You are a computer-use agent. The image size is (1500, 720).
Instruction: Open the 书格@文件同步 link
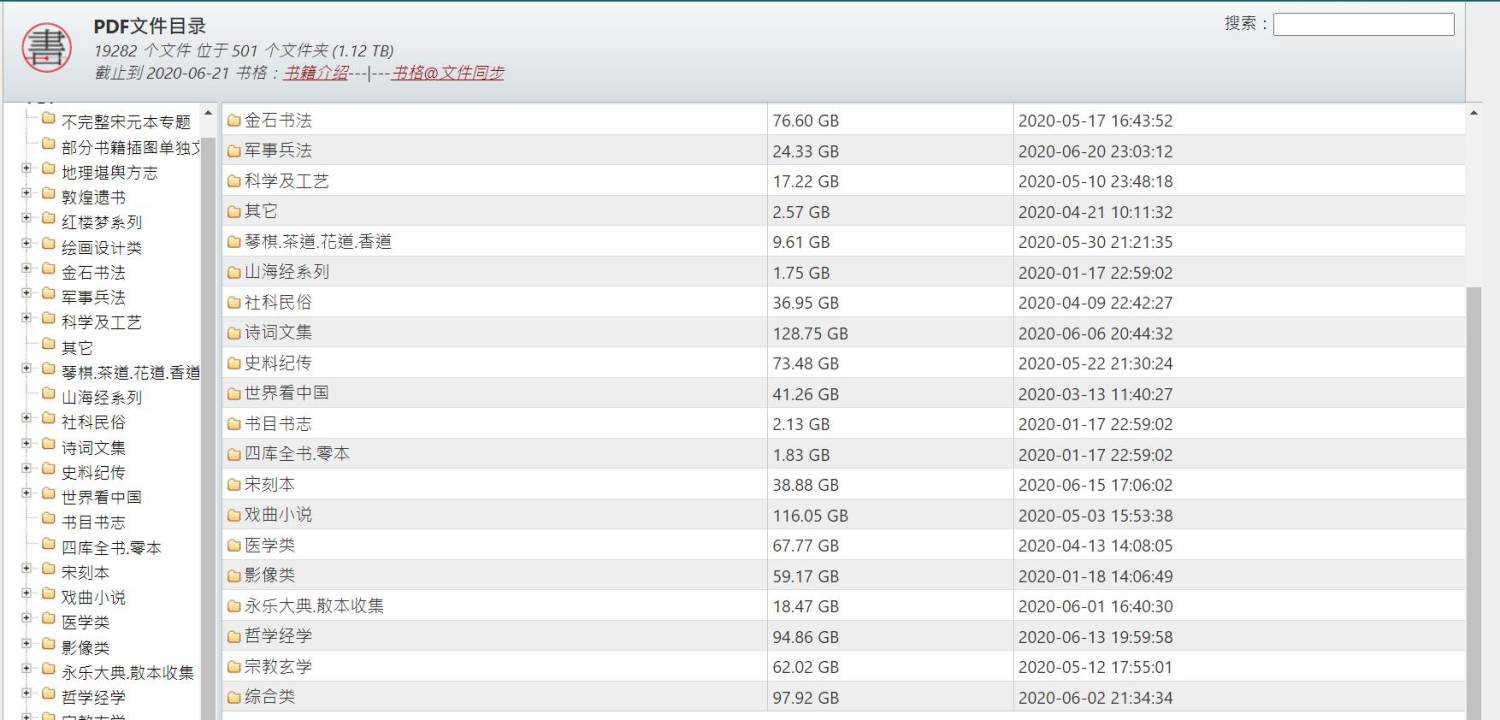(447, 73)
